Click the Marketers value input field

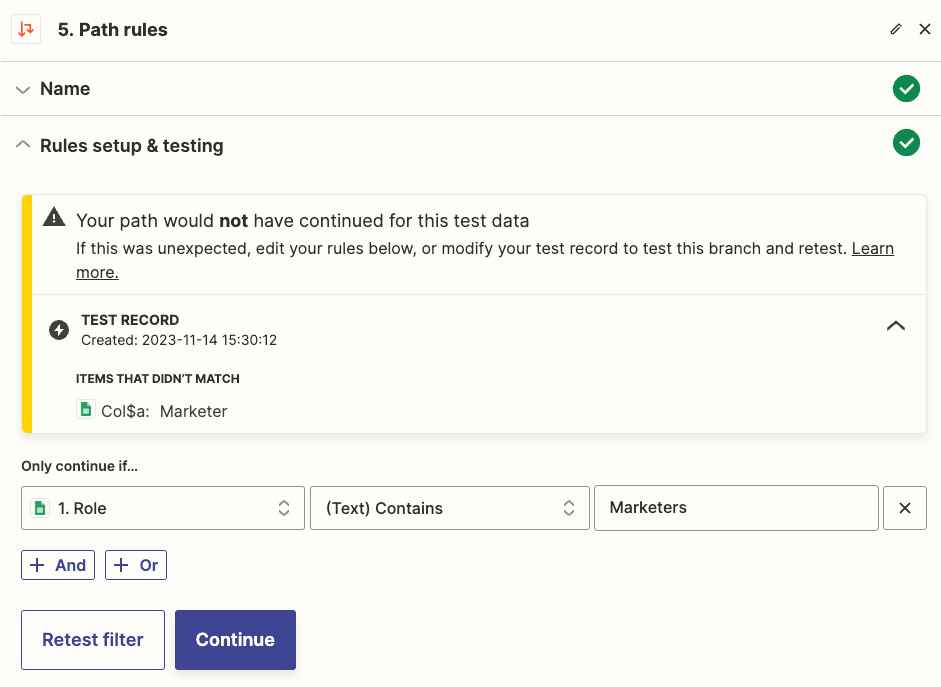[736, 508]
